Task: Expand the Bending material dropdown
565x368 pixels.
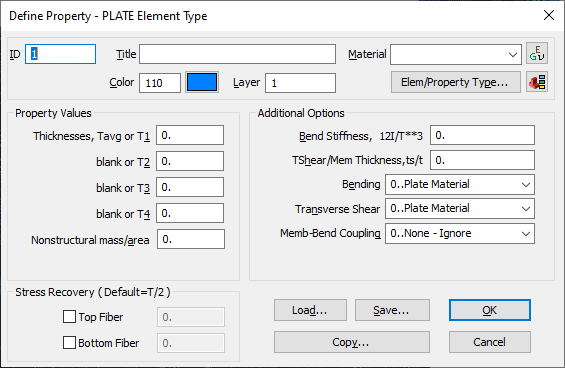Action: pos(460,185)
